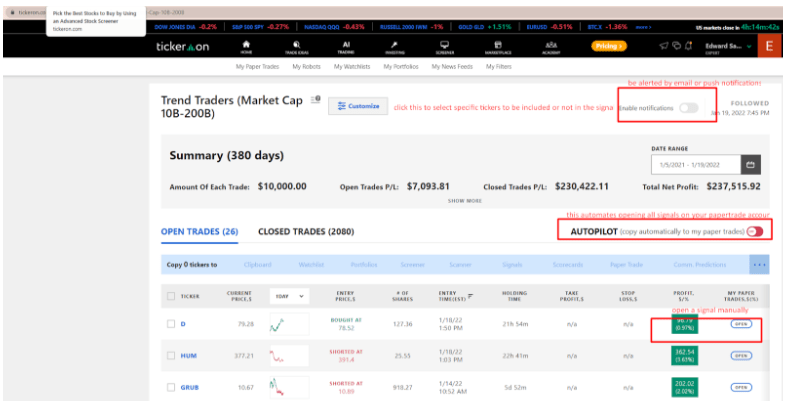Open the HUM ticker mini chart

289,356
